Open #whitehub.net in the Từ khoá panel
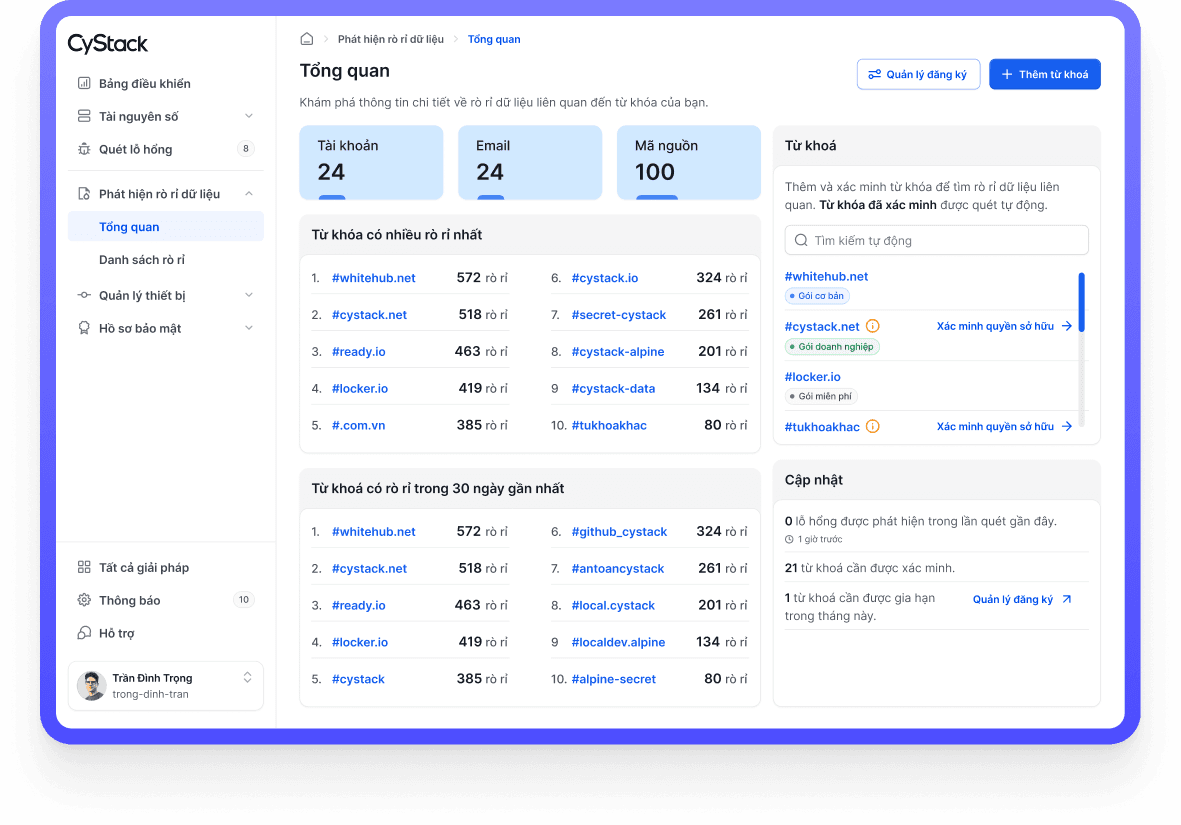The image size is (1181, 825). [826, 277]
